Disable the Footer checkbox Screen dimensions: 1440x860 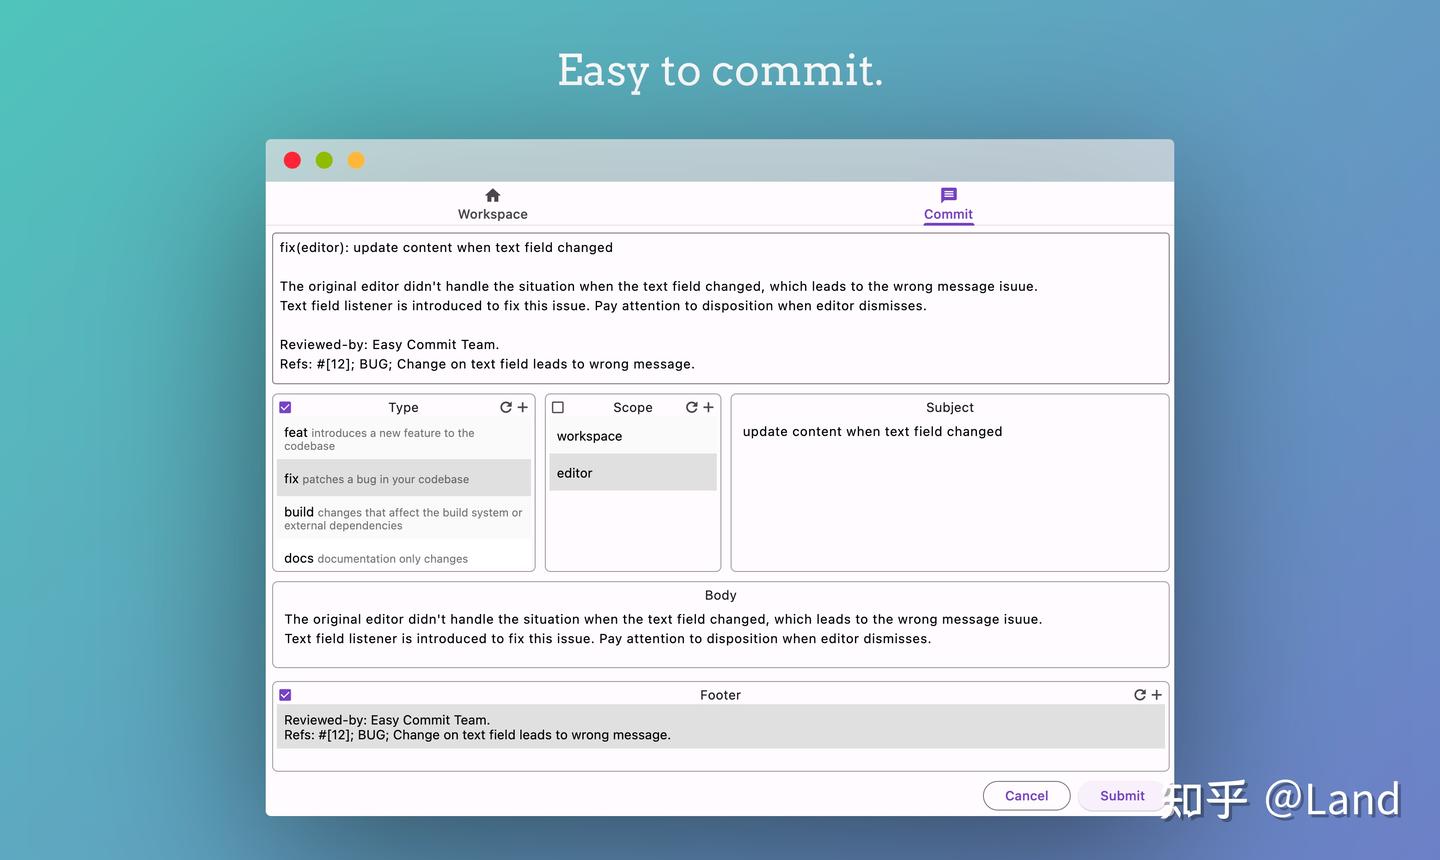(x=285, y=694)
